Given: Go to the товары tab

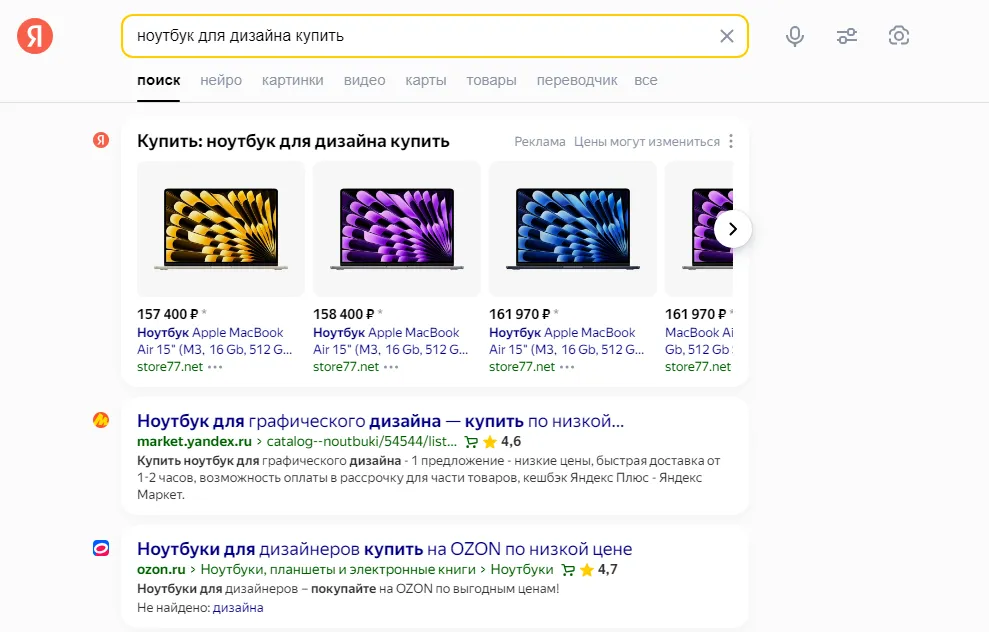Looking at the screenshot, I should 491,80.
